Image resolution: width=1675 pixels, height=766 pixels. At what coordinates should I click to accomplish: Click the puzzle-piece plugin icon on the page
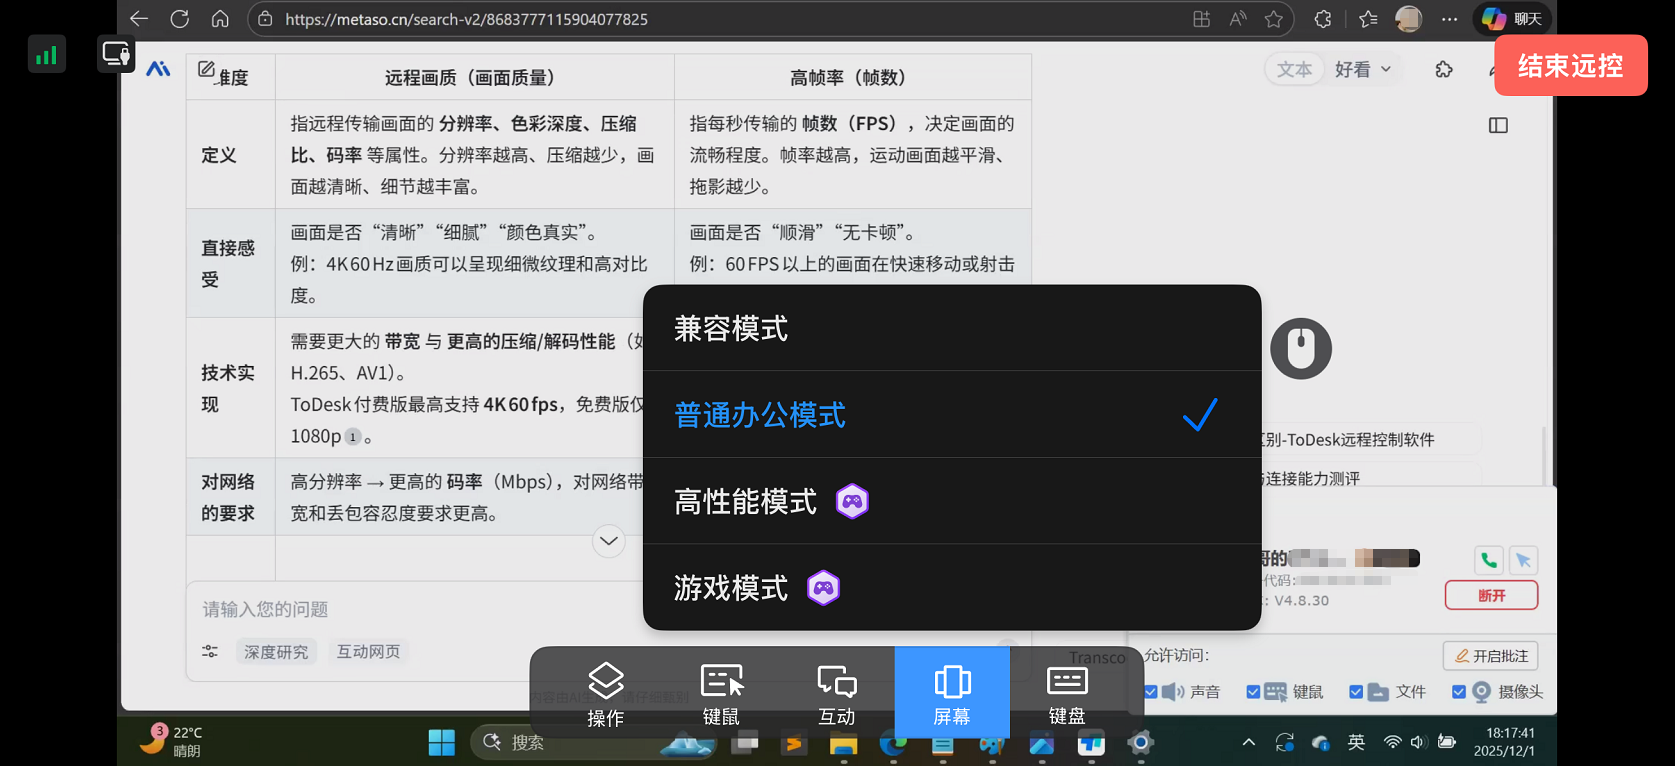pyautogui.click(x=1443, y=69)
